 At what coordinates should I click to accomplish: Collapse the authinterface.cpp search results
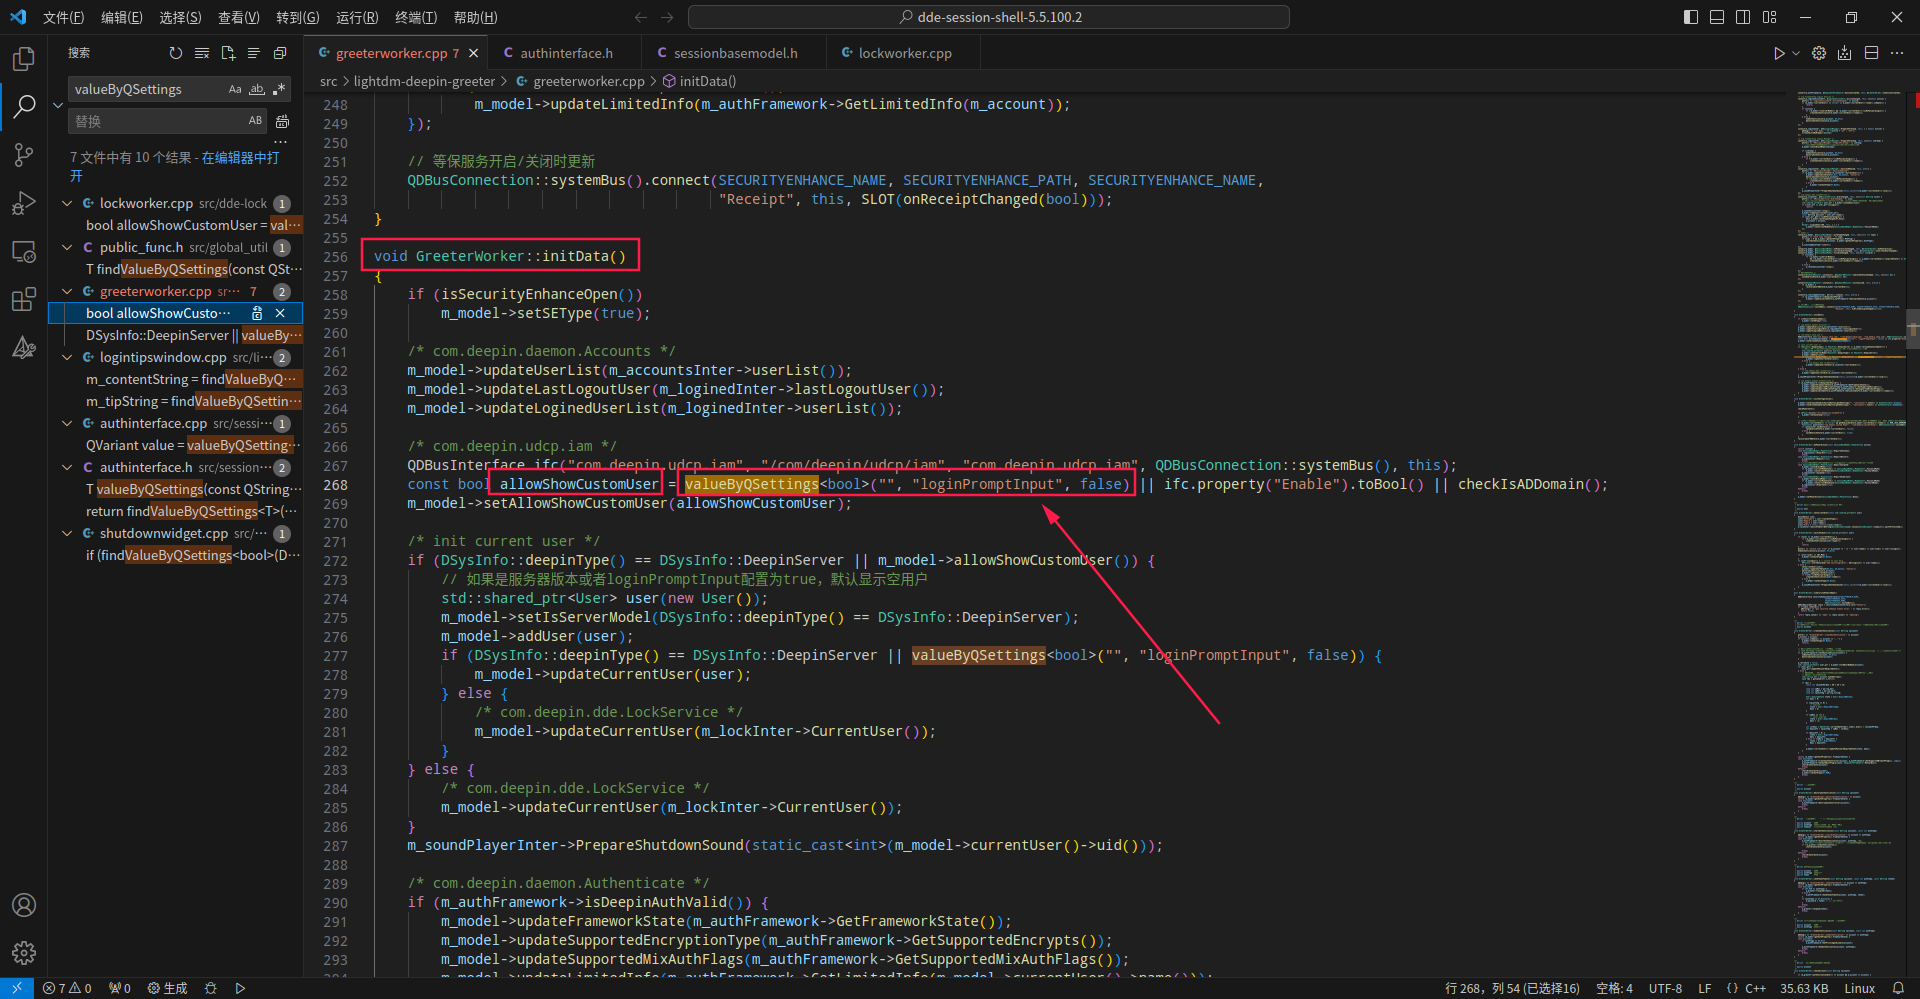click(67, 423)
